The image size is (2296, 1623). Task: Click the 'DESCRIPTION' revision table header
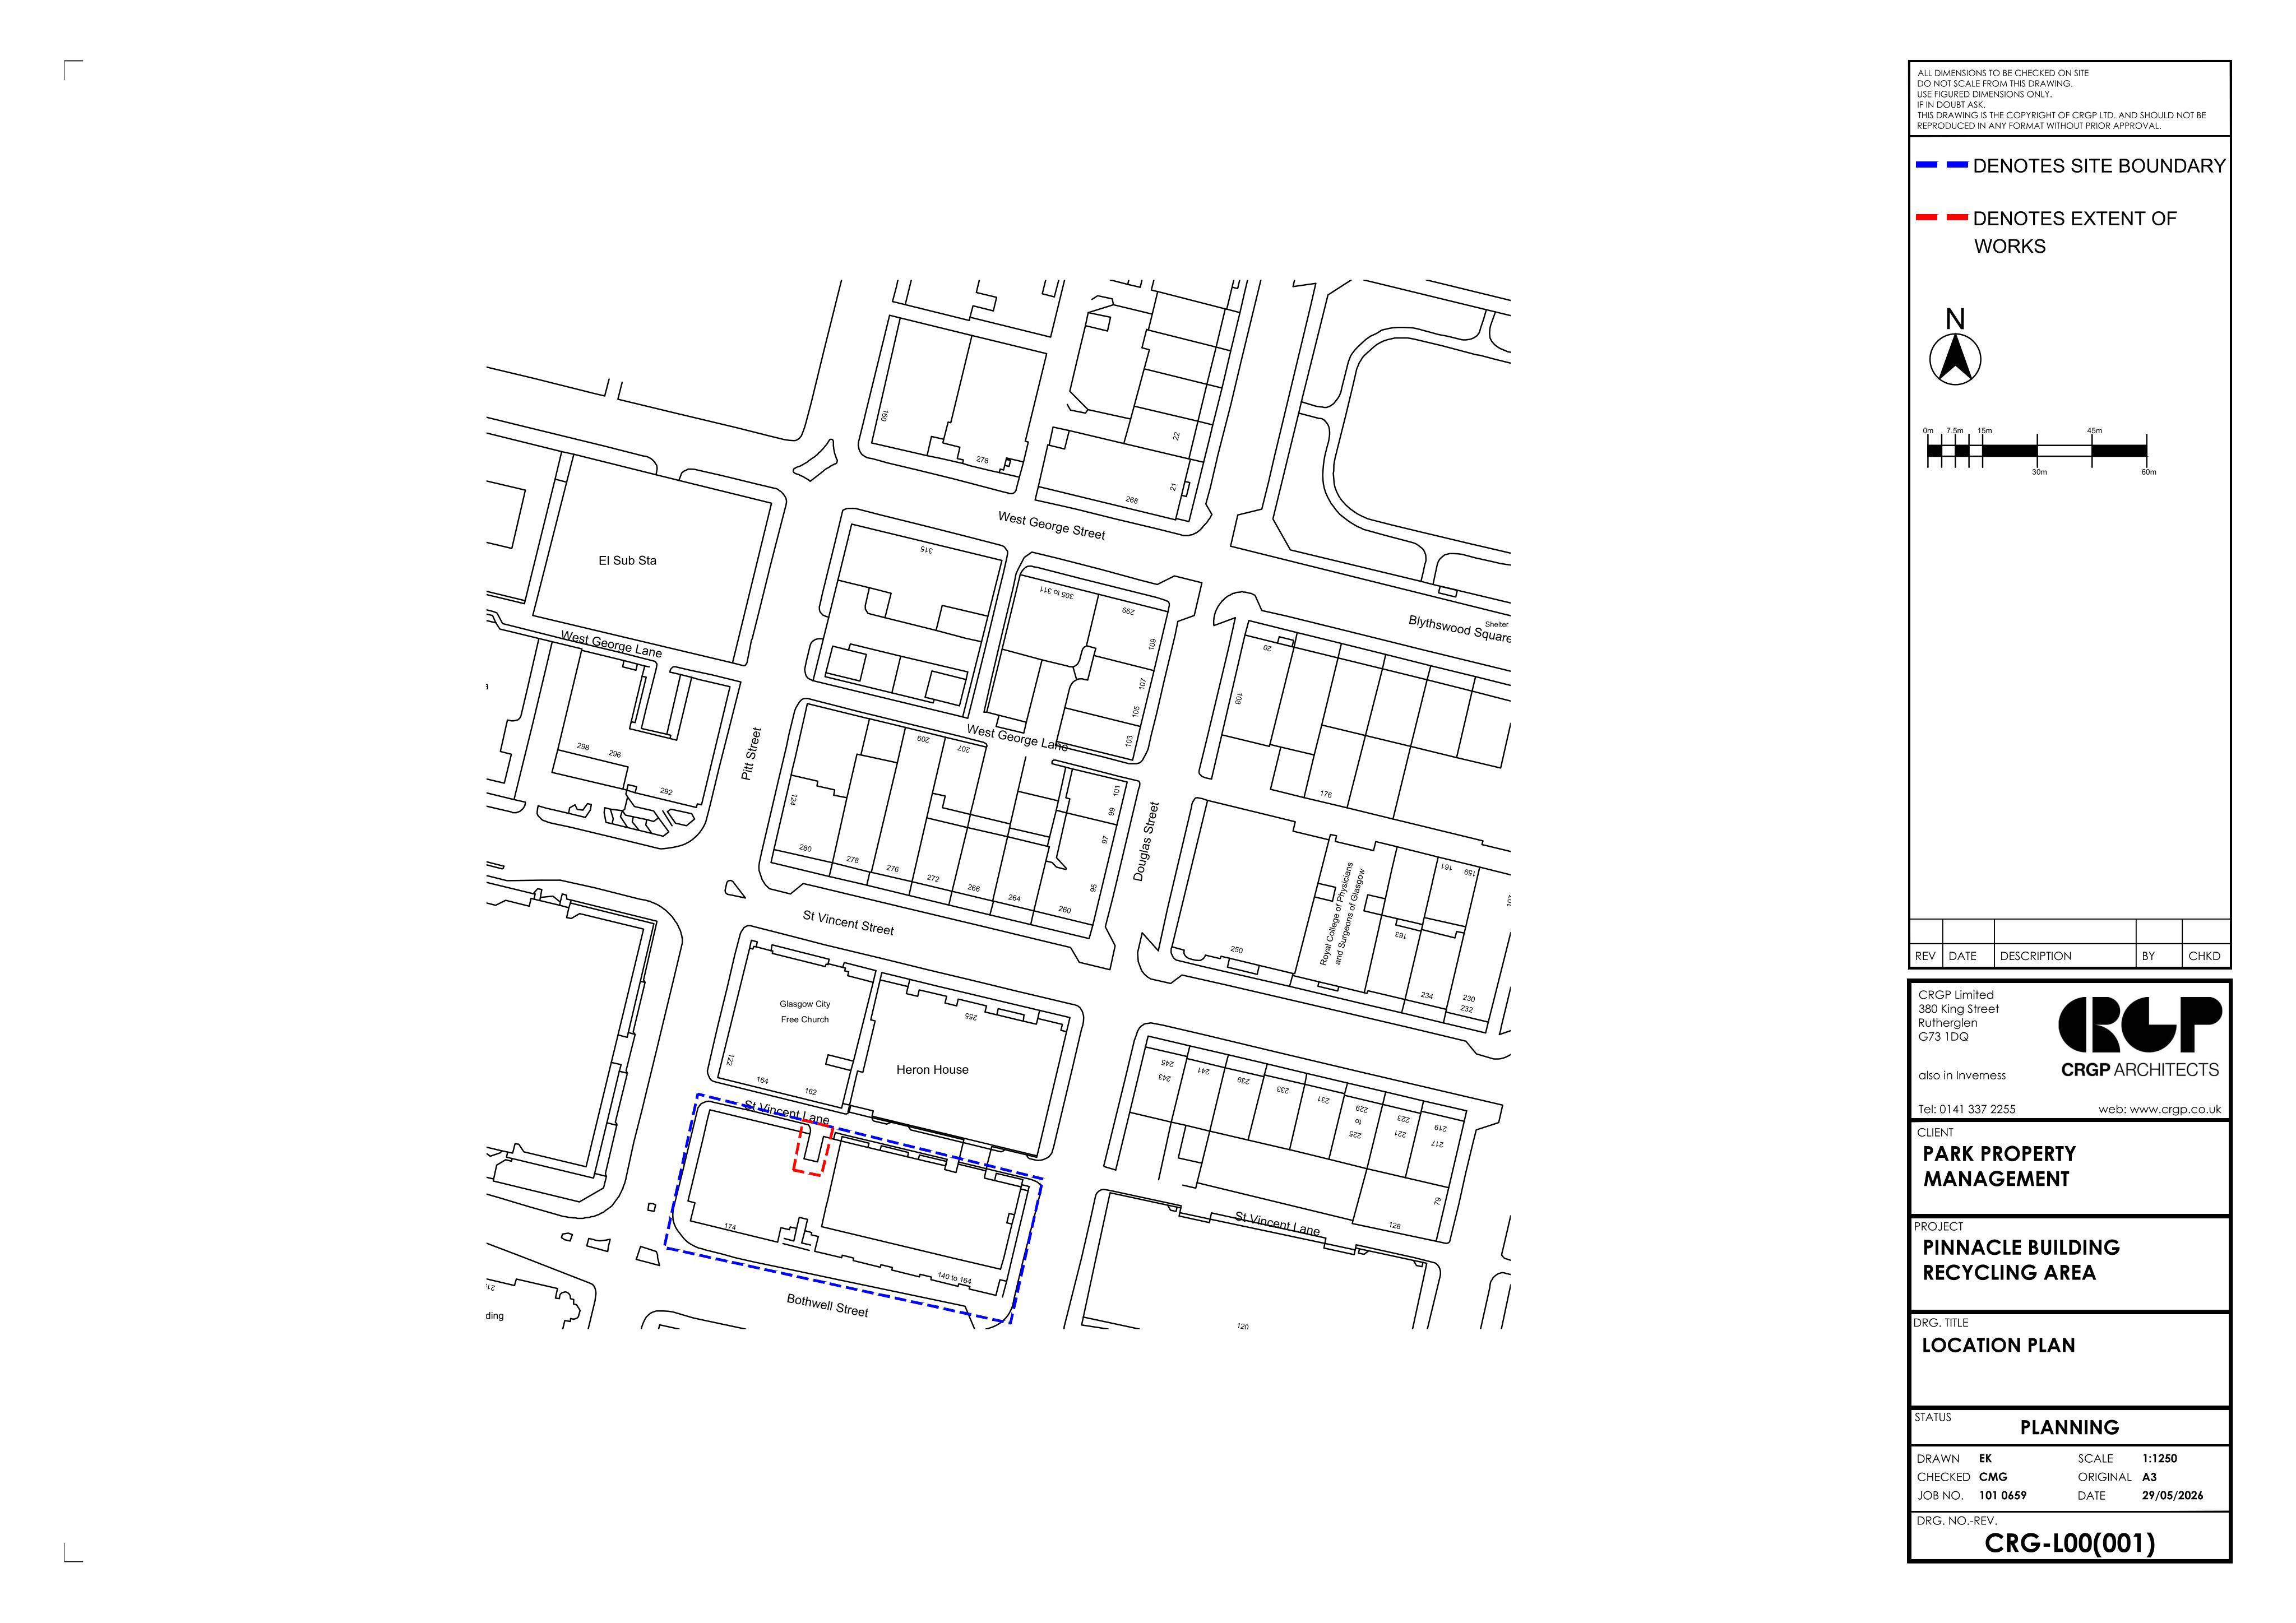(2035, 956)
